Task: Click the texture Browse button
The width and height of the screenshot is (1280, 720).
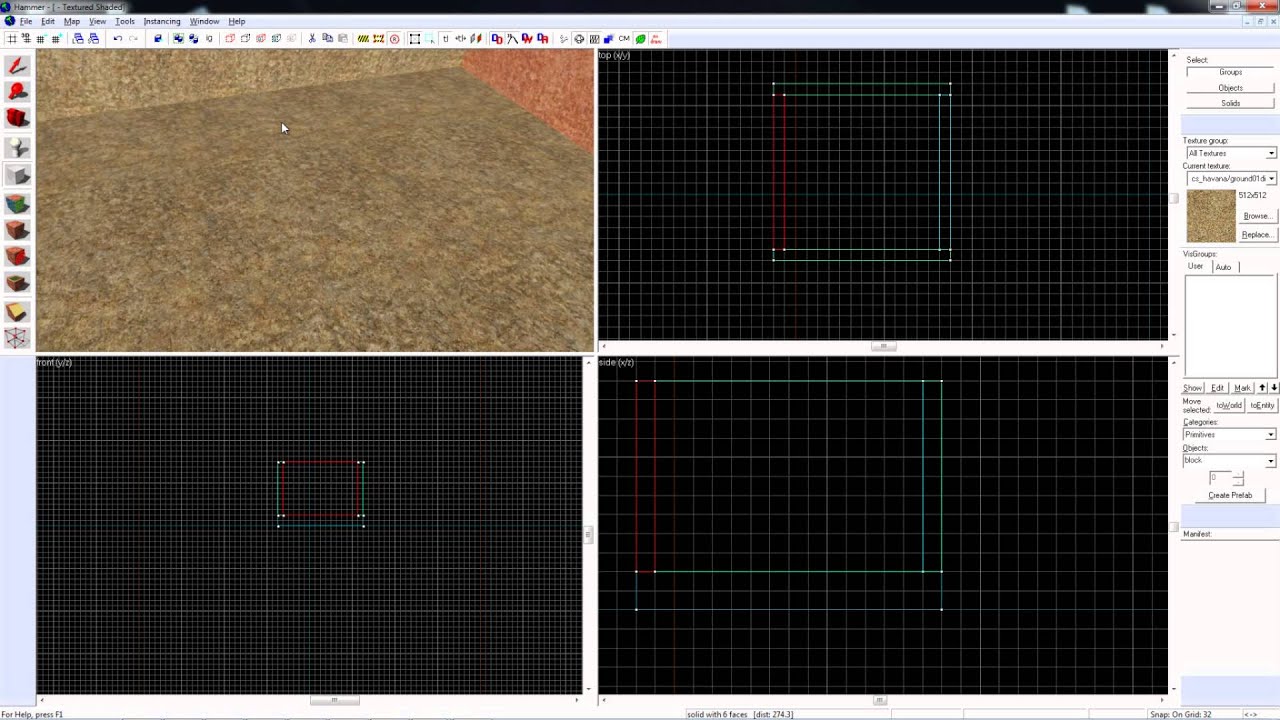Action: (1257, 216)
